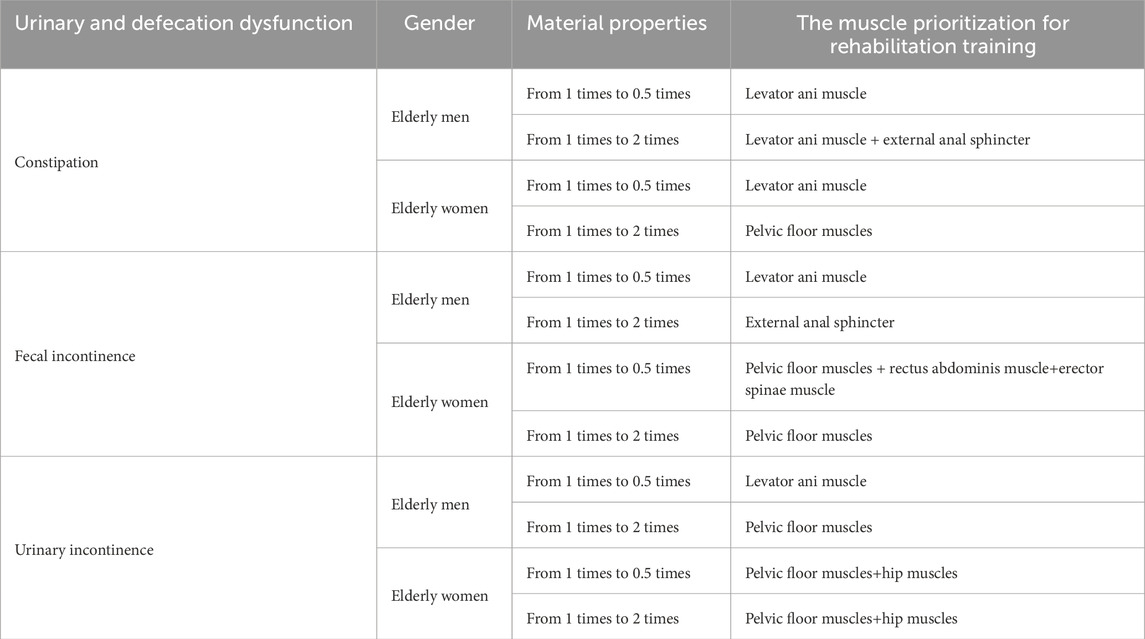Click 'Elderly women' under Urinary incontinence

[x=439, y=596]
